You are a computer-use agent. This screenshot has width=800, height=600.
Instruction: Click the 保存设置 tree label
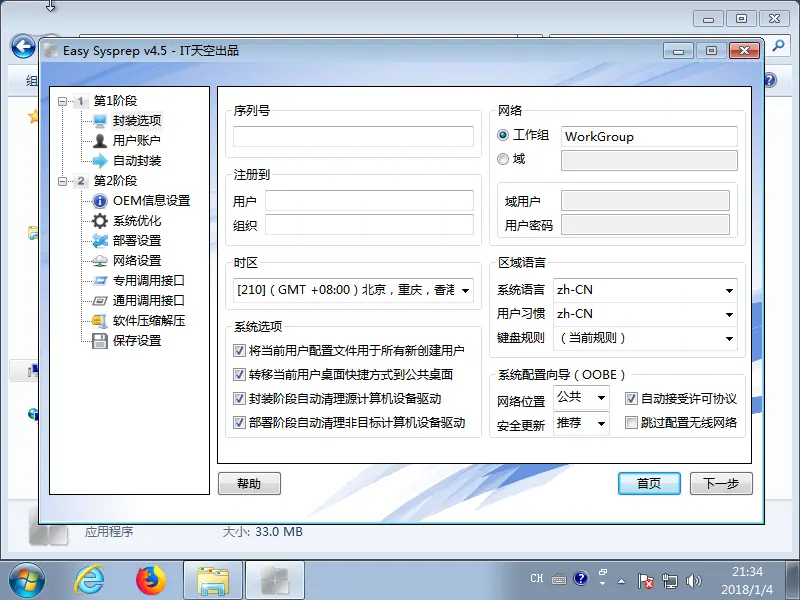137,341
